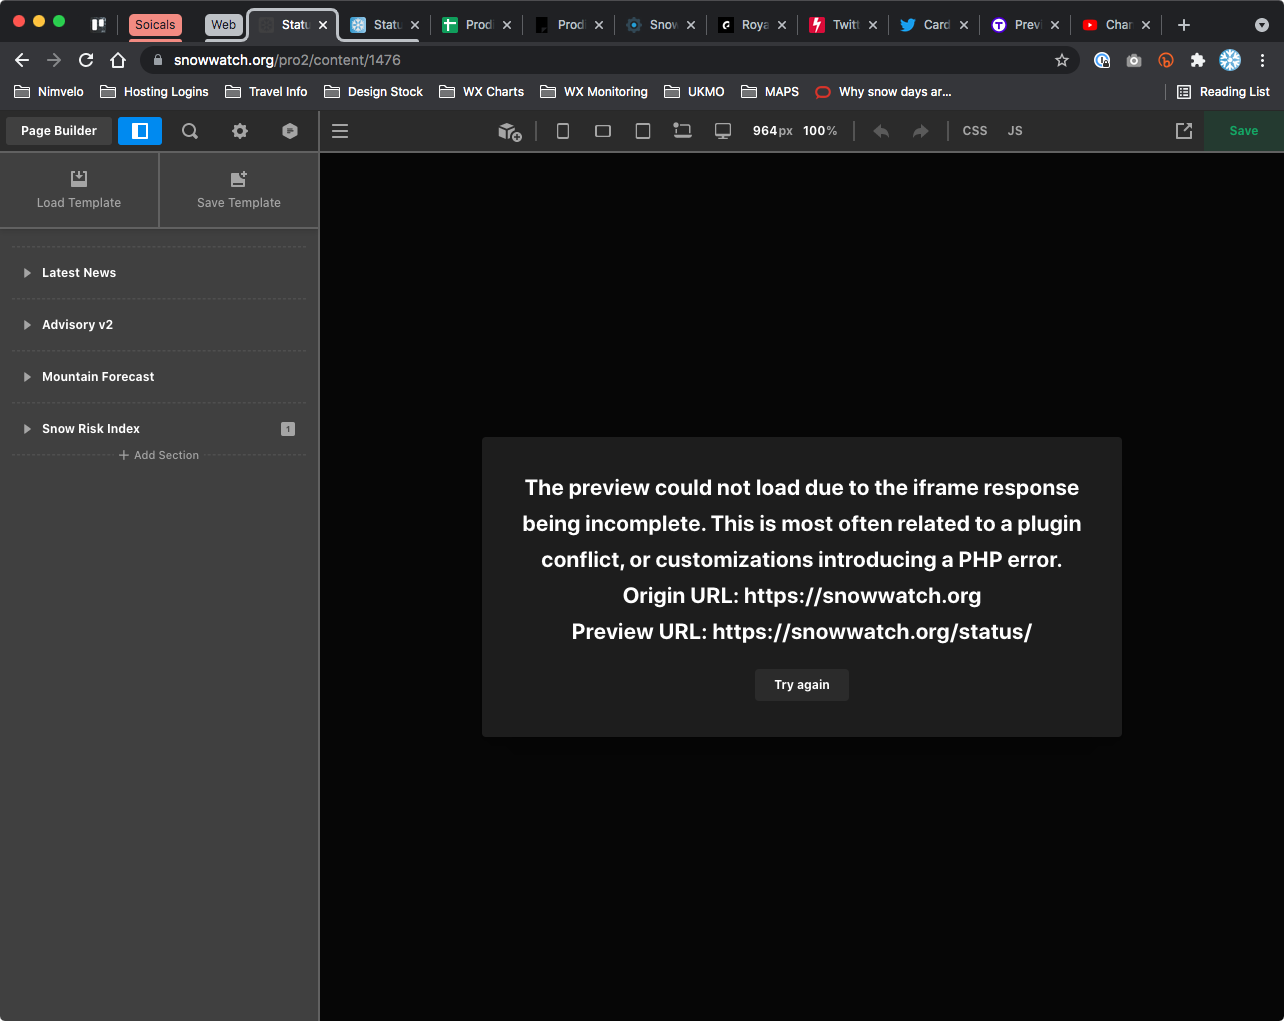Click the undo arrow icon
This screenshot has height=1021, width=1284.
click(881, 131)
